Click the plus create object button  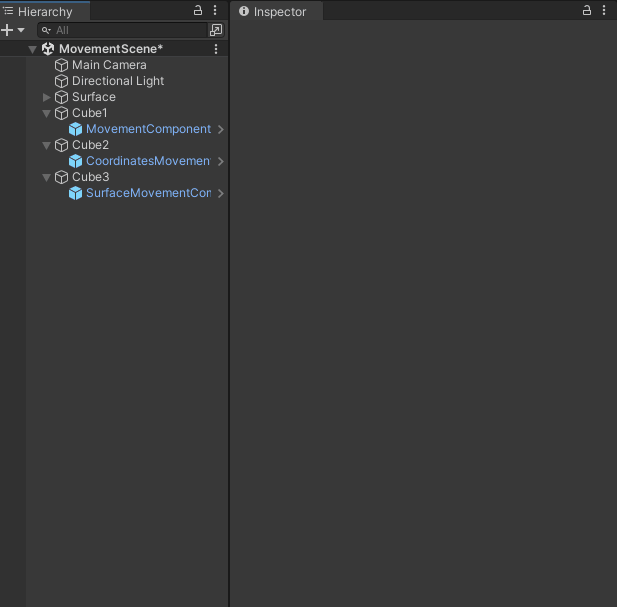point(7,30)
